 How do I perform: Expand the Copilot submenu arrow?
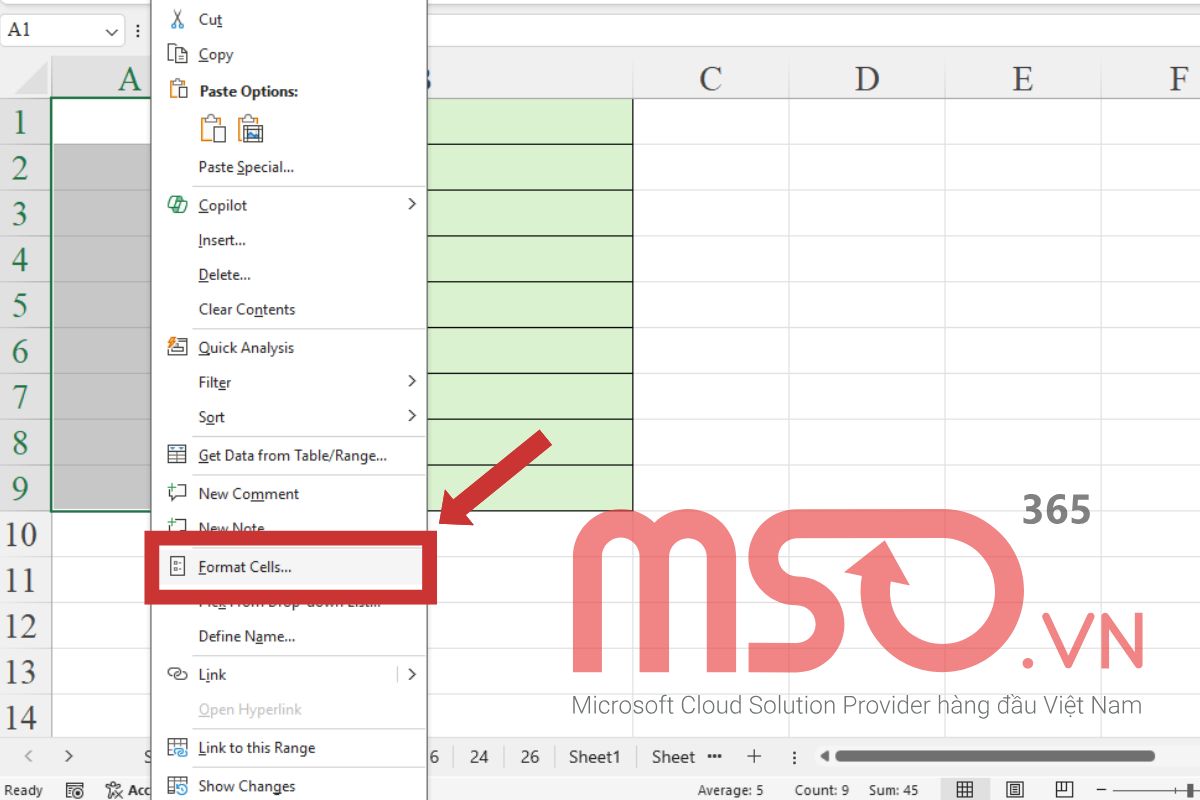pyautogui.click(x=412, y=204)
